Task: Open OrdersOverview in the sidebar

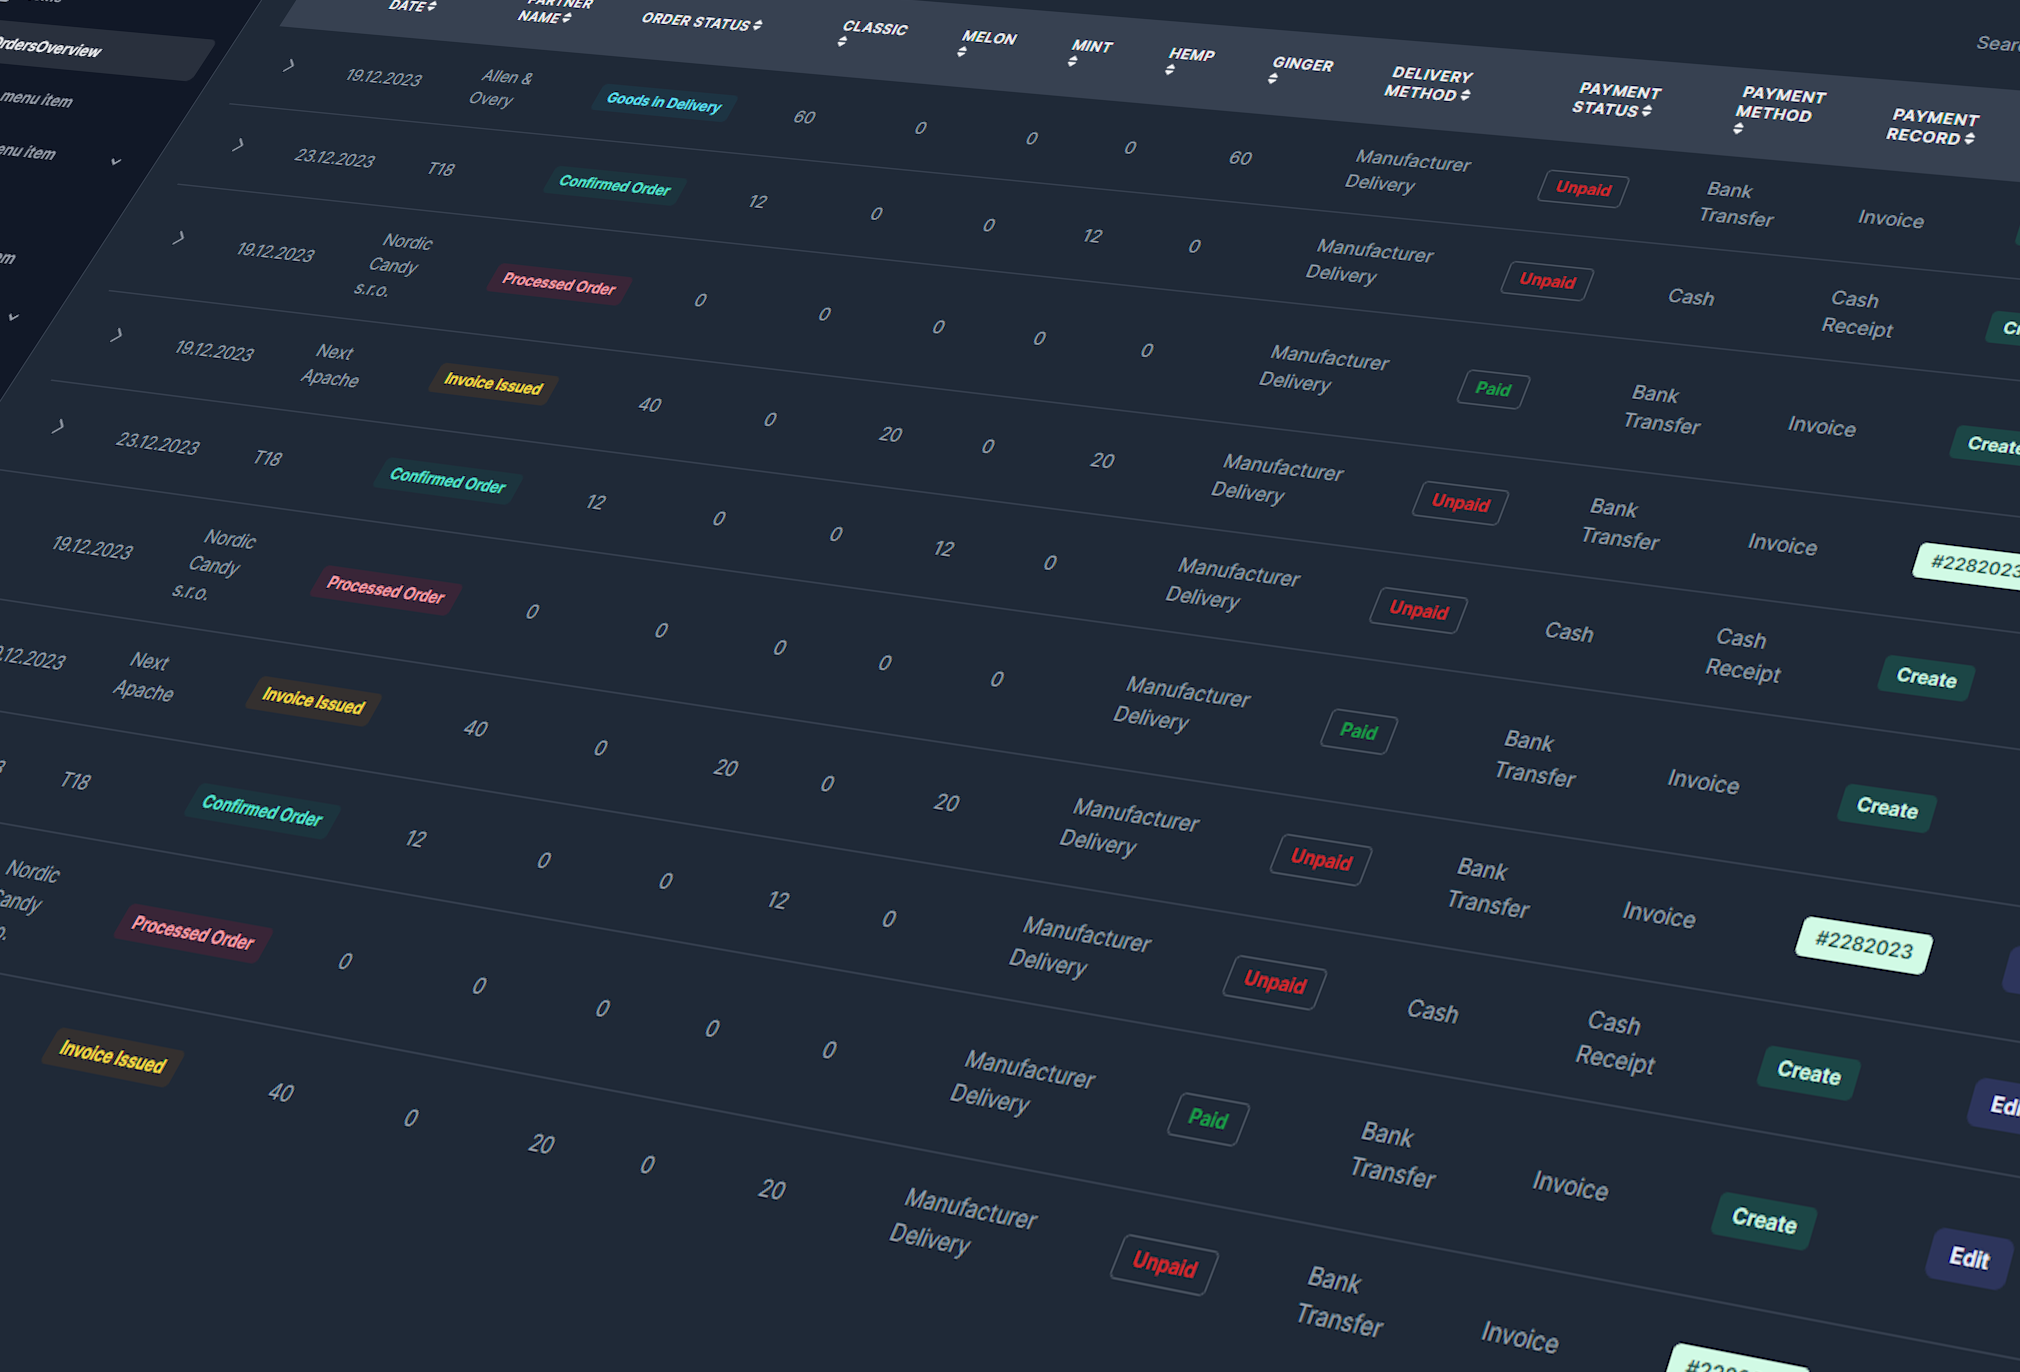Action: pyautogui.click(x=50, y=48)
